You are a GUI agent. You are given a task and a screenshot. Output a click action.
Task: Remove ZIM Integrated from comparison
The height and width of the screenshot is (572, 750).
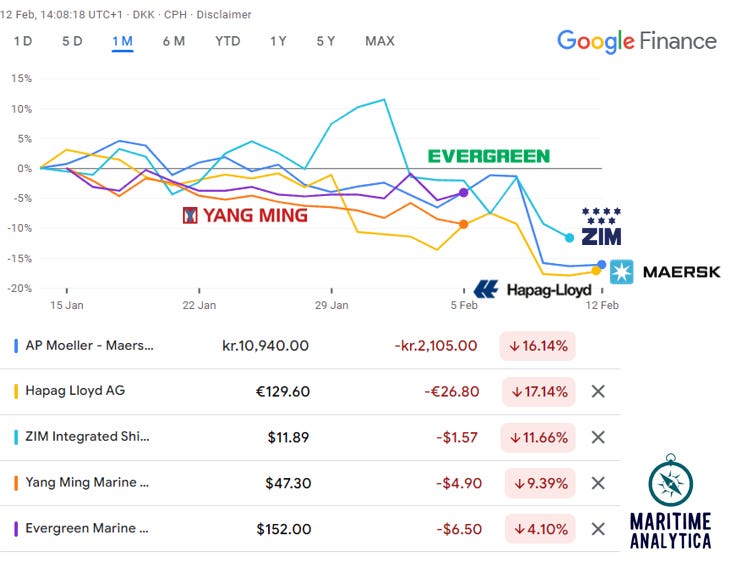(x=598, y=437)
